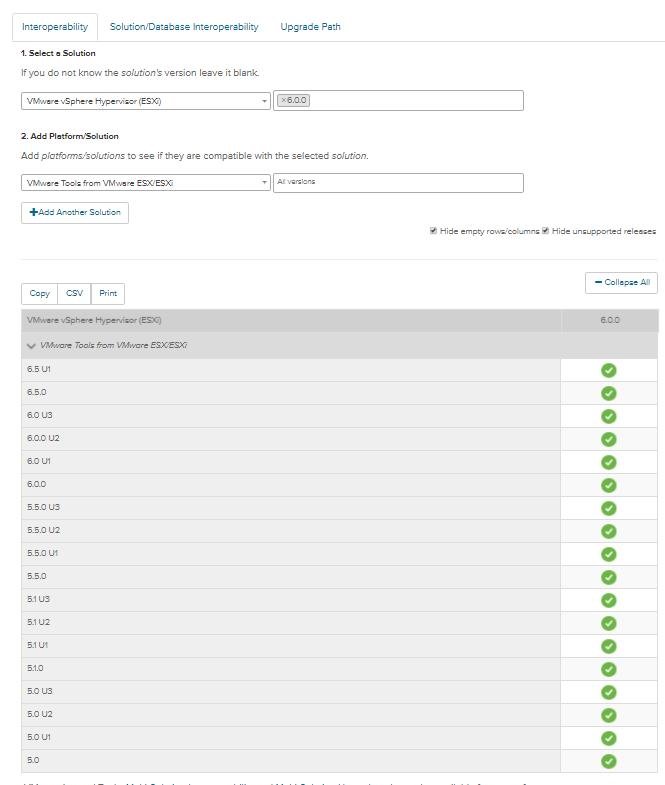This screenshot has width=665, height=785.
Task: Select the 5.5.0 U1 row label
Action: 43,553
